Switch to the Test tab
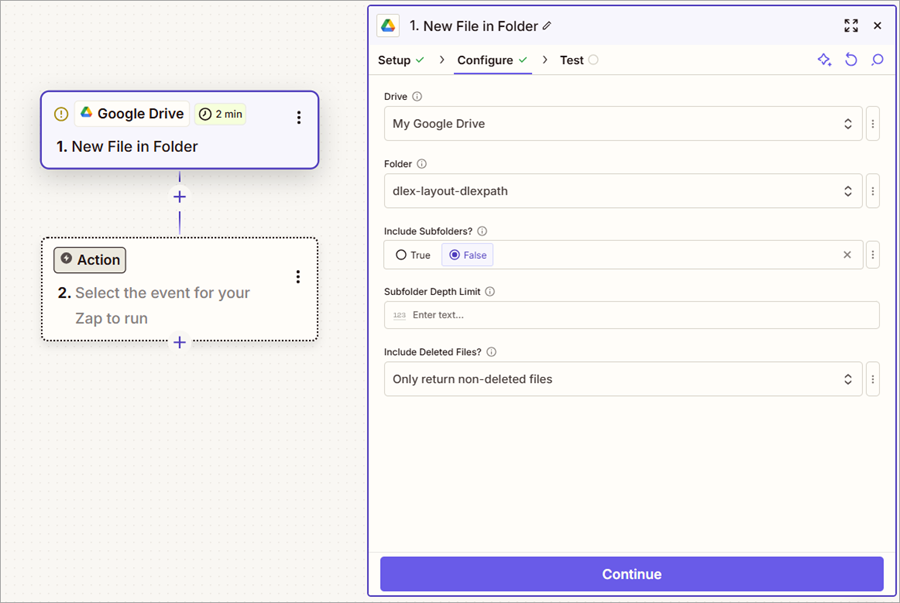This screenshot has width=900, height=603. click(x=571, y=60)
